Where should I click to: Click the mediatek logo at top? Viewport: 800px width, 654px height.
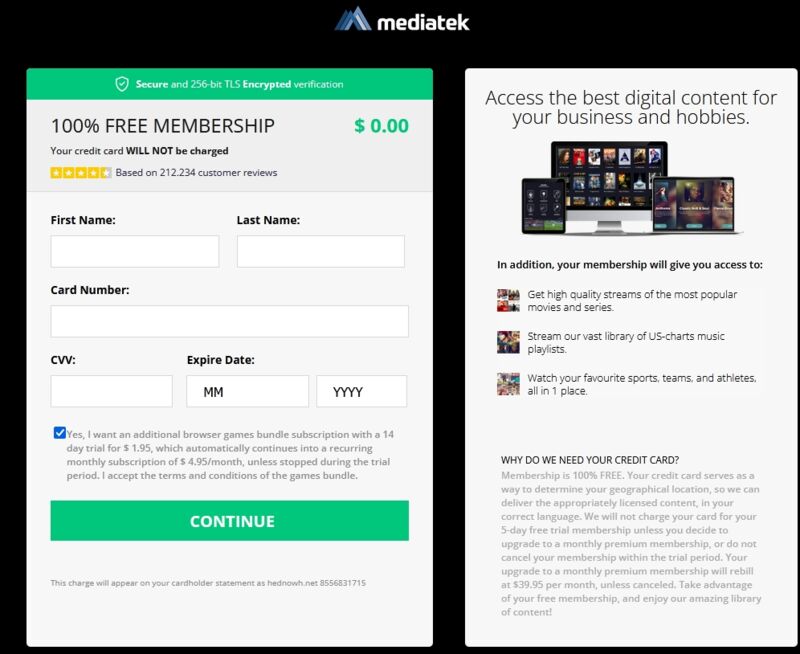[x=402, y=19]
